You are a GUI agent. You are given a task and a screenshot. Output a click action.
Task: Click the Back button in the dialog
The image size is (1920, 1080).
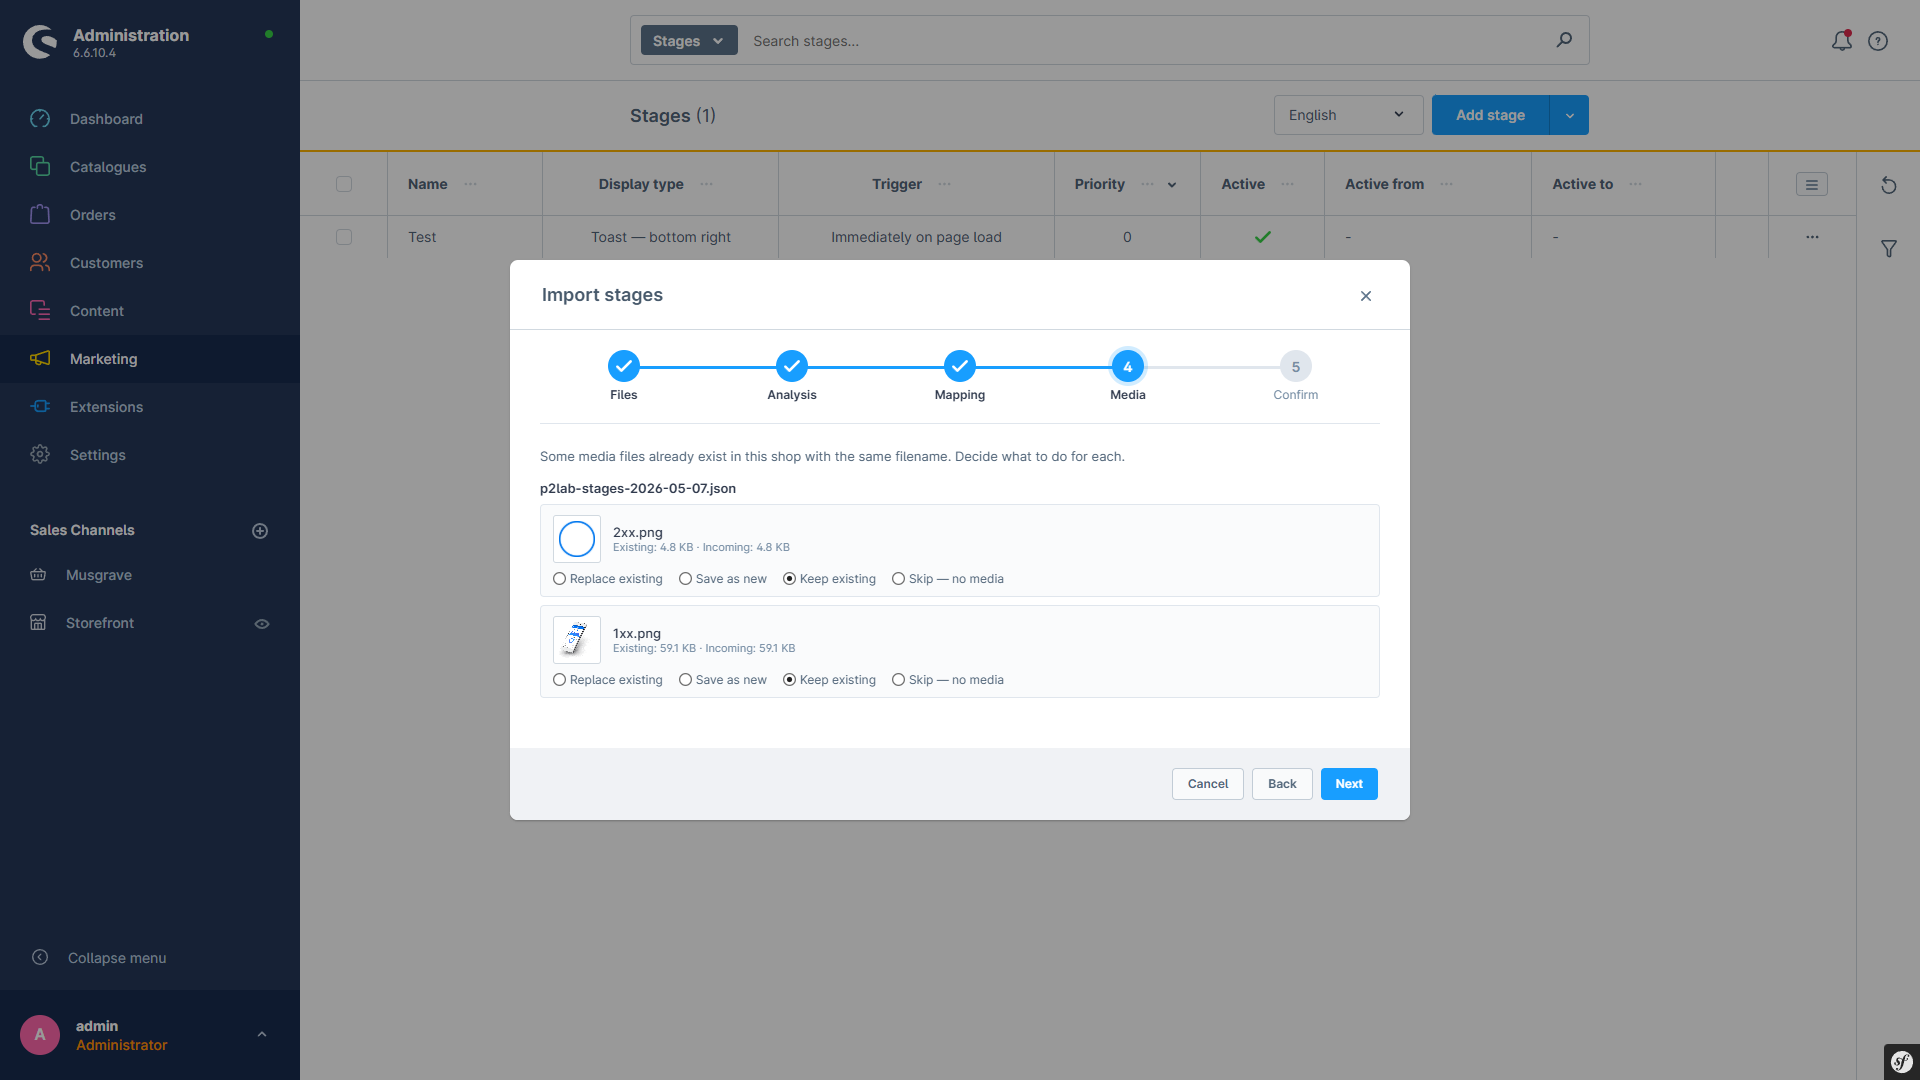pos(1282,784)
